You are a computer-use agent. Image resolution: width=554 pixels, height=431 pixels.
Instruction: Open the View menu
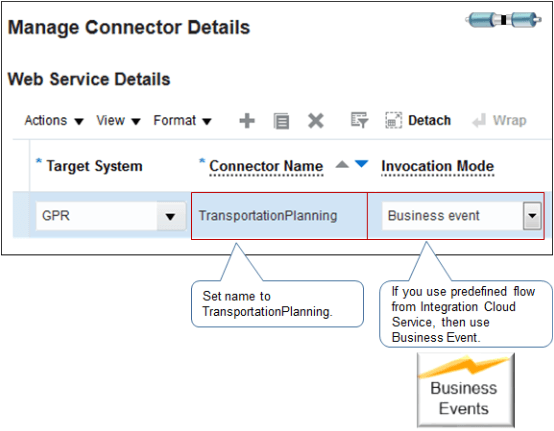tap(118, 121)
